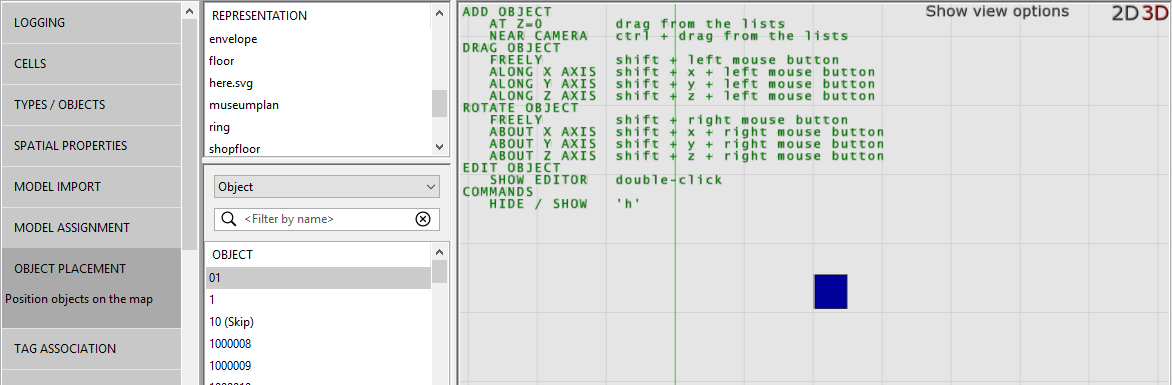Open the Object type dropdown
Image resolution: width=1172 pixels, height=385 pixels.
point(327,187)
